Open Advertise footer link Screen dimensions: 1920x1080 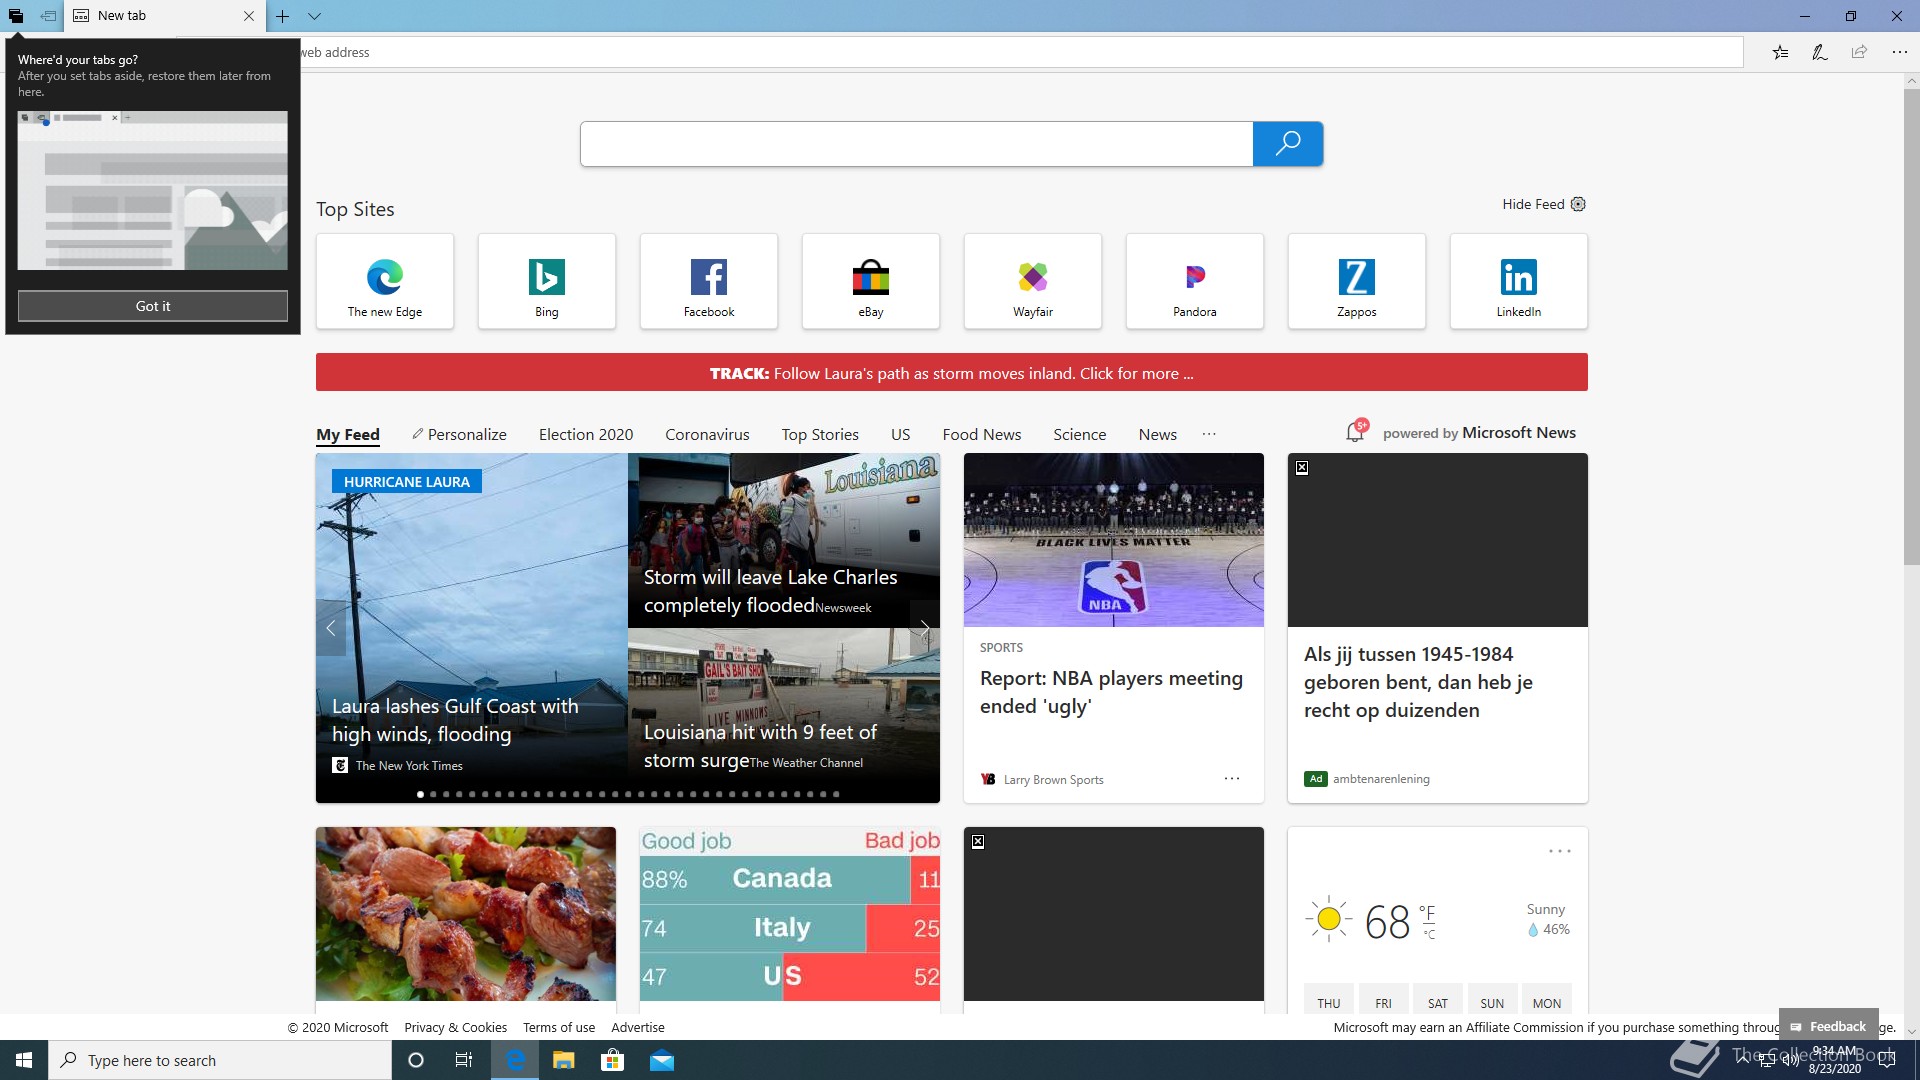click(x=638, y=1027)
